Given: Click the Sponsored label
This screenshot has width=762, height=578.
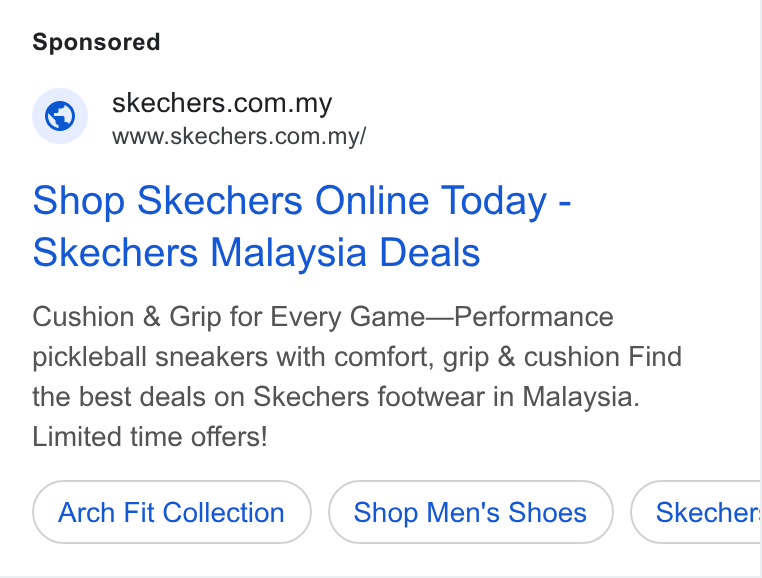Looking at the screenshot, I should [x=96, y=42].
